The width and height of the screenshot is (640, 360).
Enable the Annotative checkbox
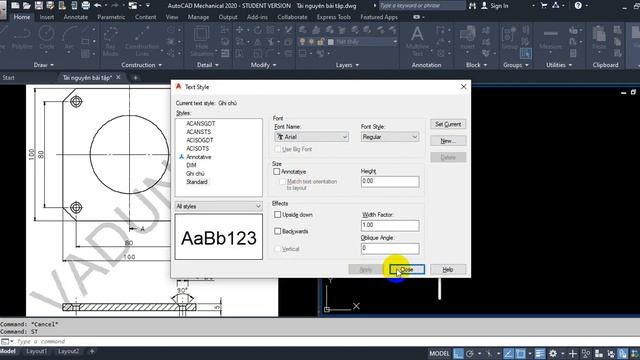point(277,171)
